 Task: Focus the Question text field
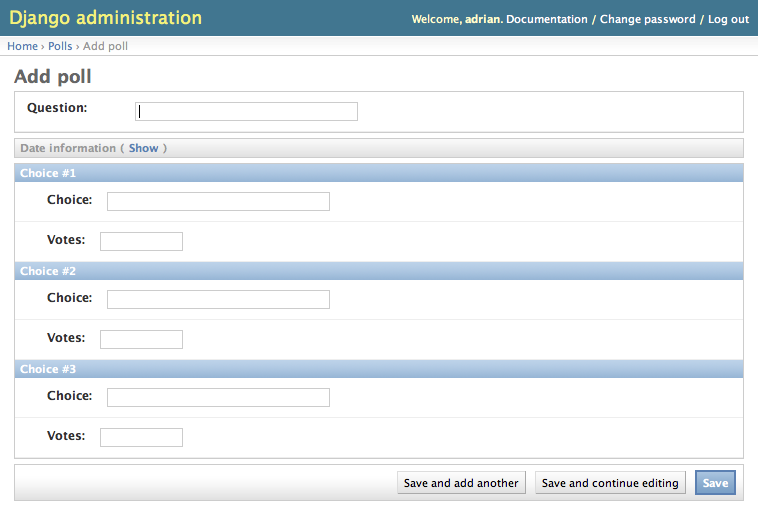tap(246, 112)
